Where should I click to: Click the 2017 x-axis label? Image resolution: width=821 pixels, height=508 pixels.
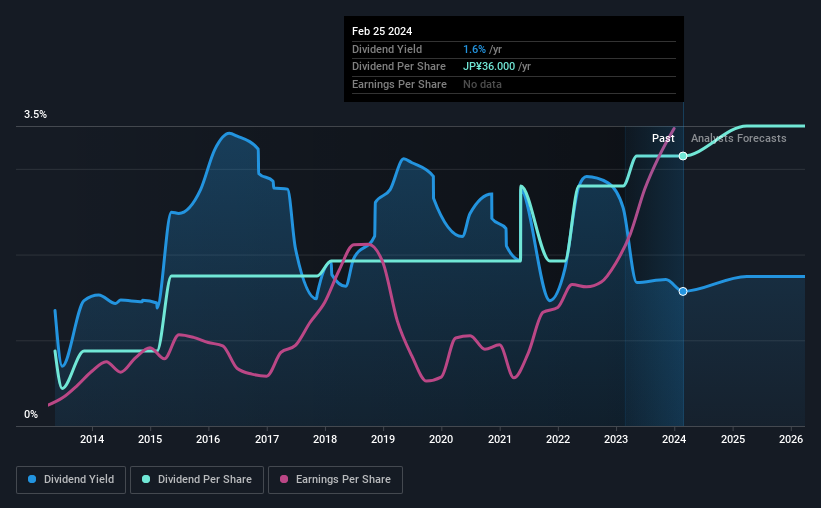267,439
